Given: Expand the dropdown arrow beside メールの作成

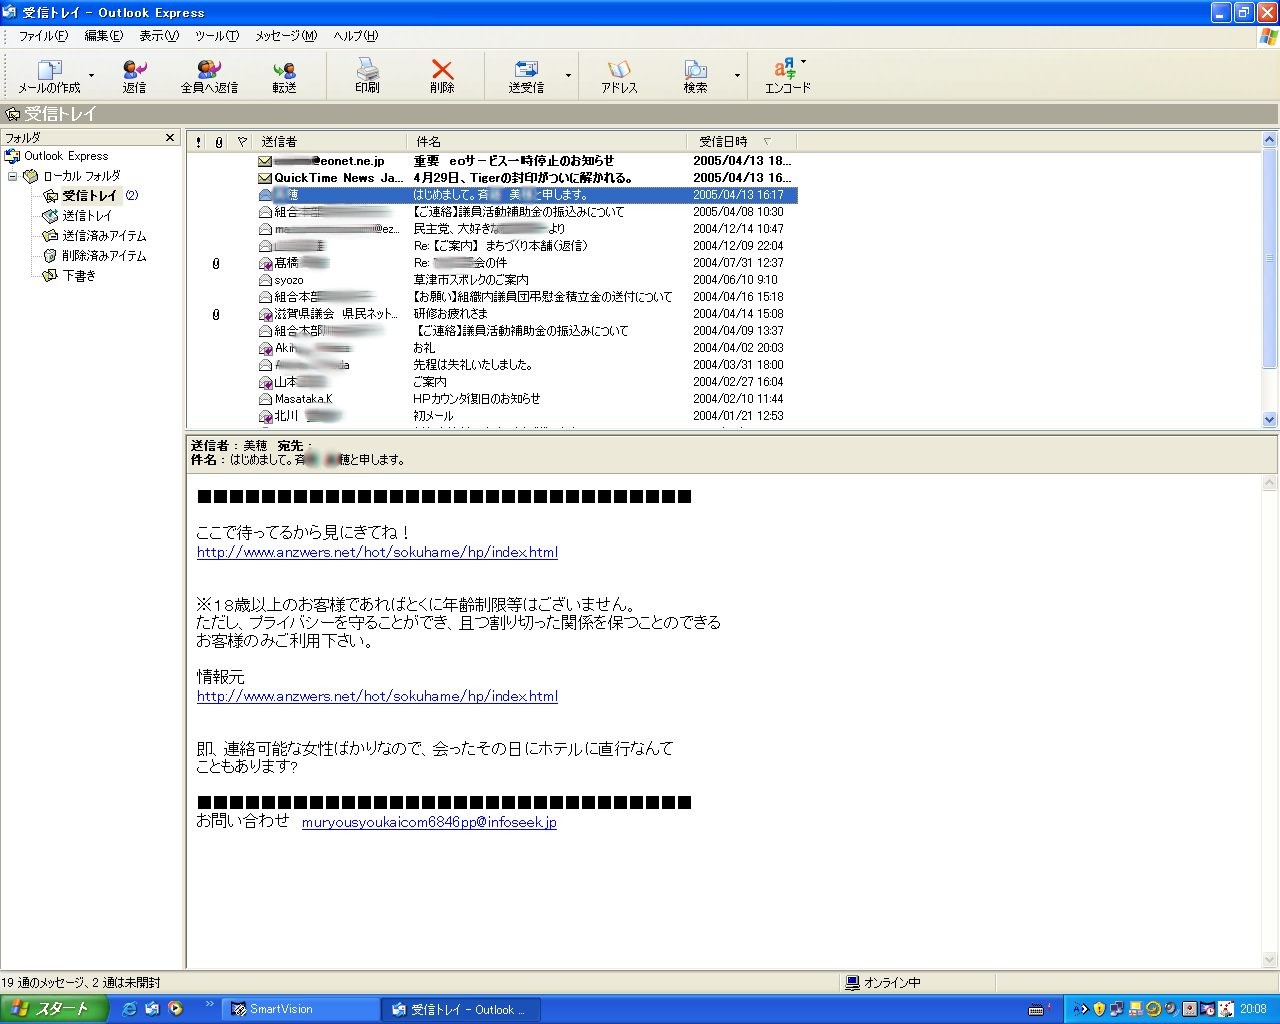Looking at the screenshot, I should 91,76.
